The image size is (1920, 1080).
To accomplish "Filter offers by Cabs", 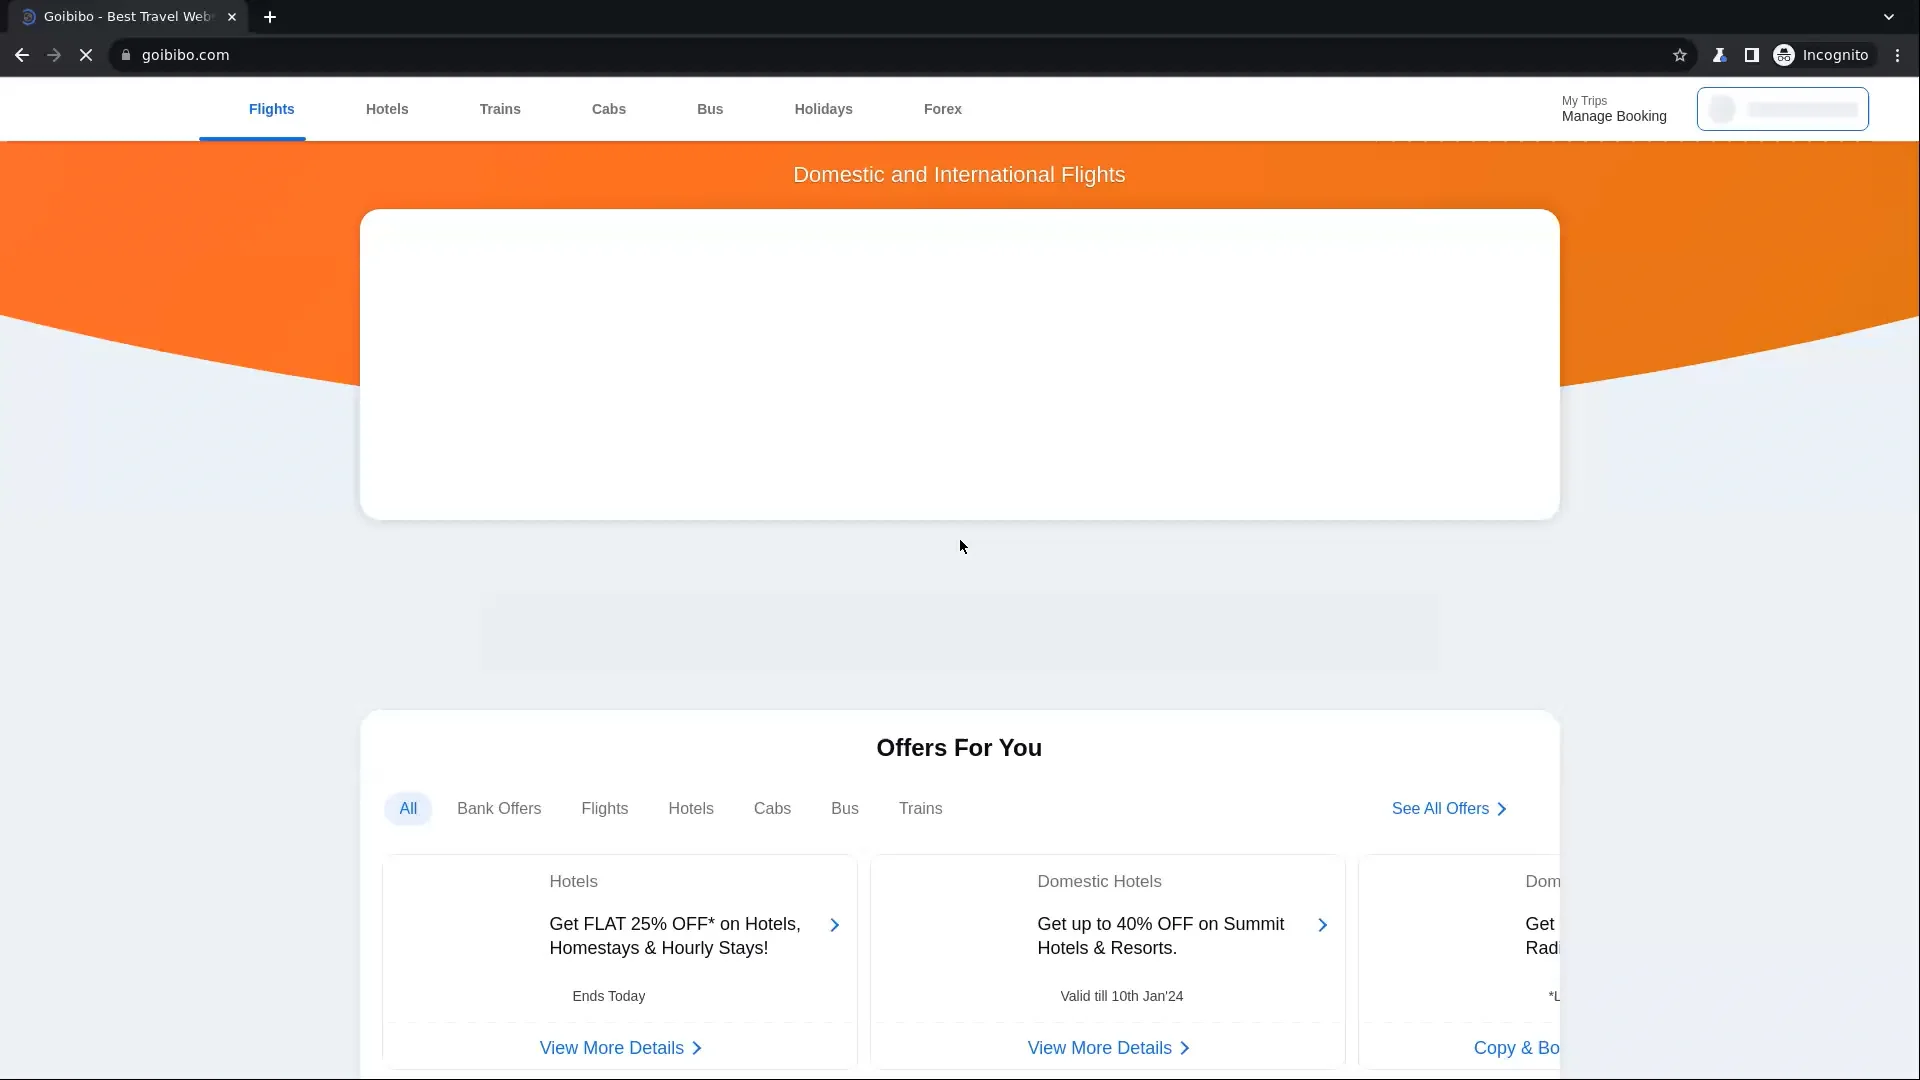I will click(x=772, y=808).
